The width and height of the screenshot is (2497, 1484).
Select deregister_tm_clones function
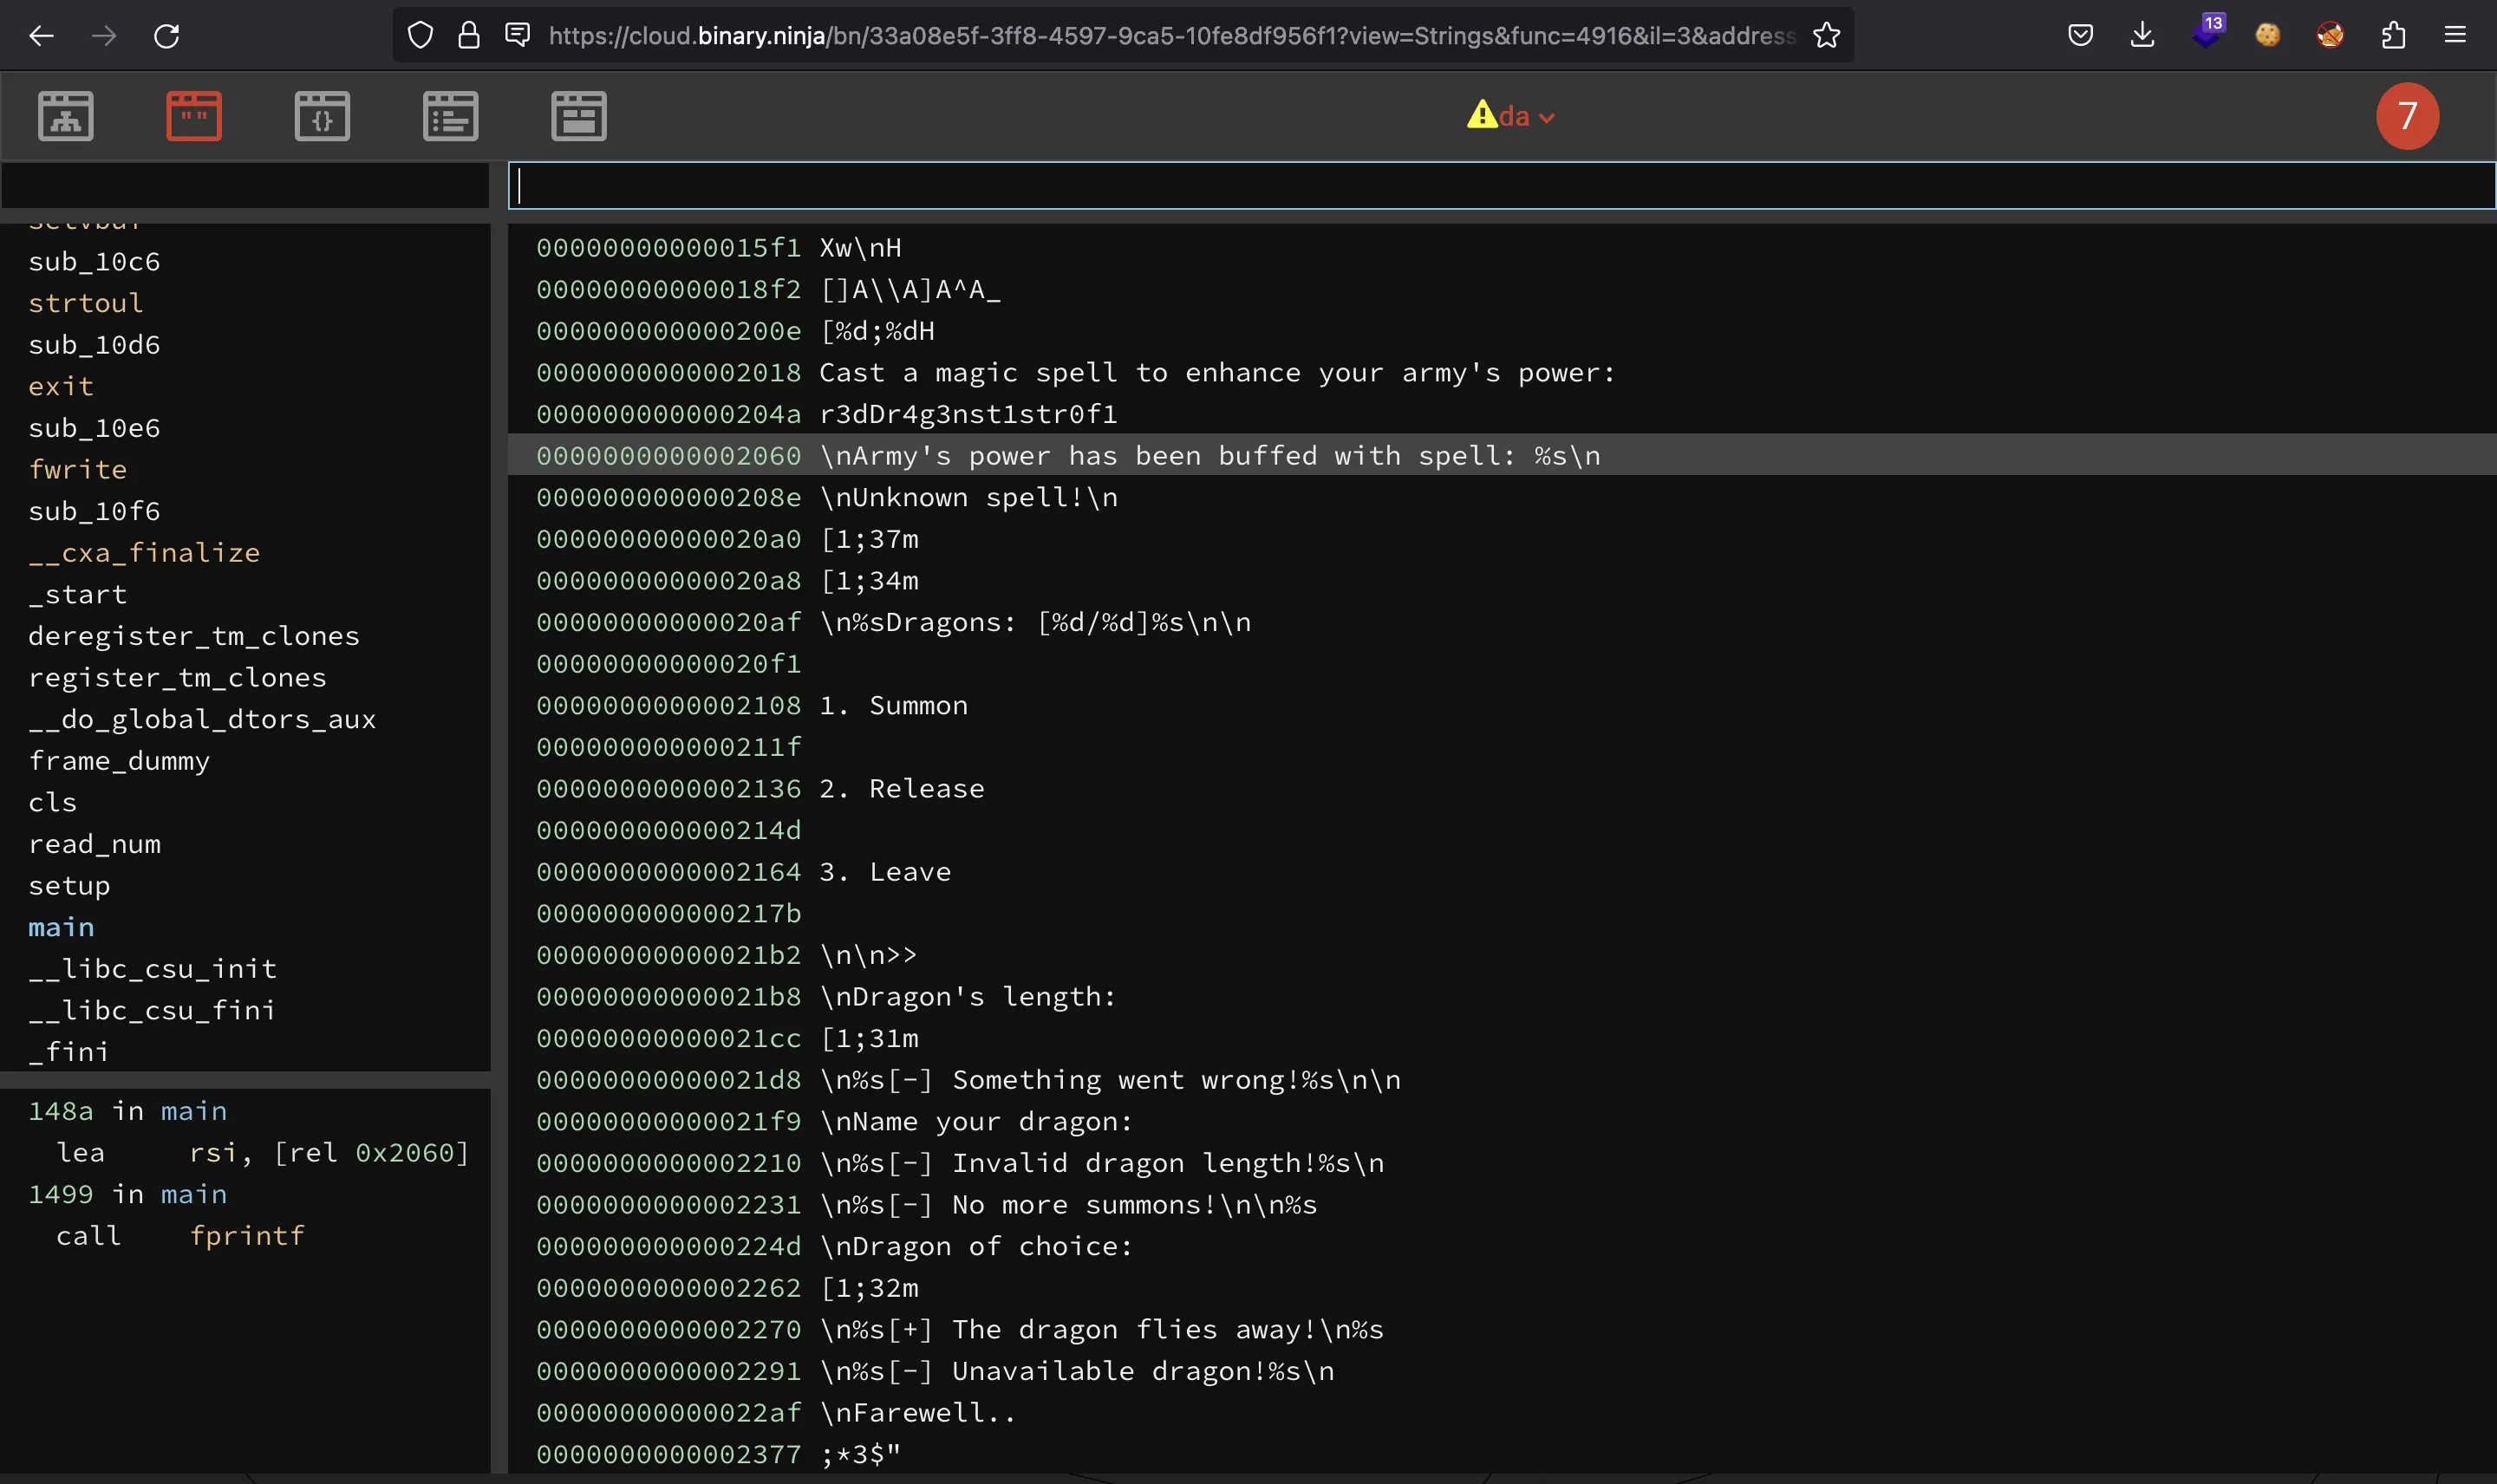194,636
